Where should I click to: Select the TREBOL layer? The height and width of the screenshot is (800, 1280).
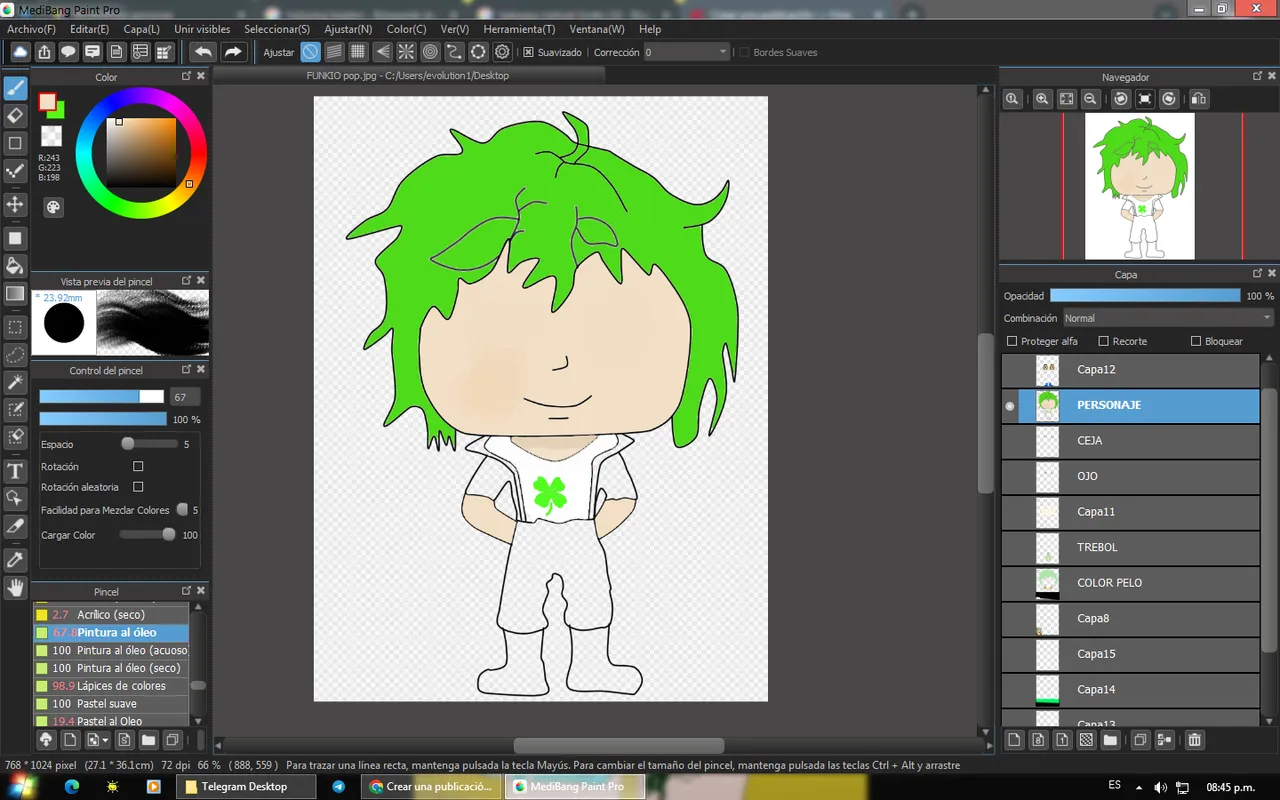point(1131,547)
